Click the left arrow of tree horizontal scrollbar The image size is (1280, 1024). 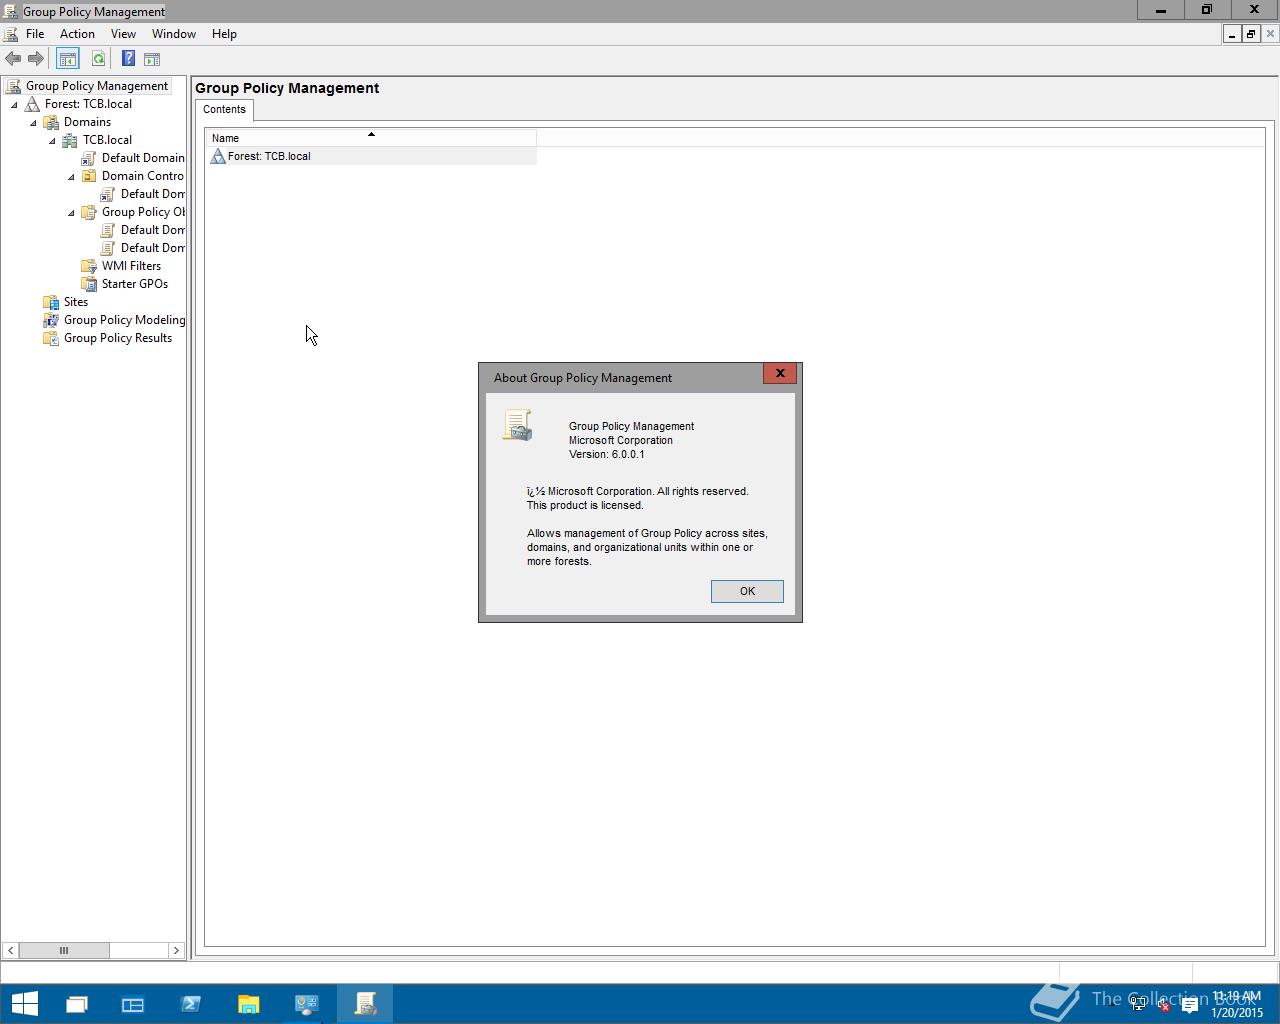[10, 950]
